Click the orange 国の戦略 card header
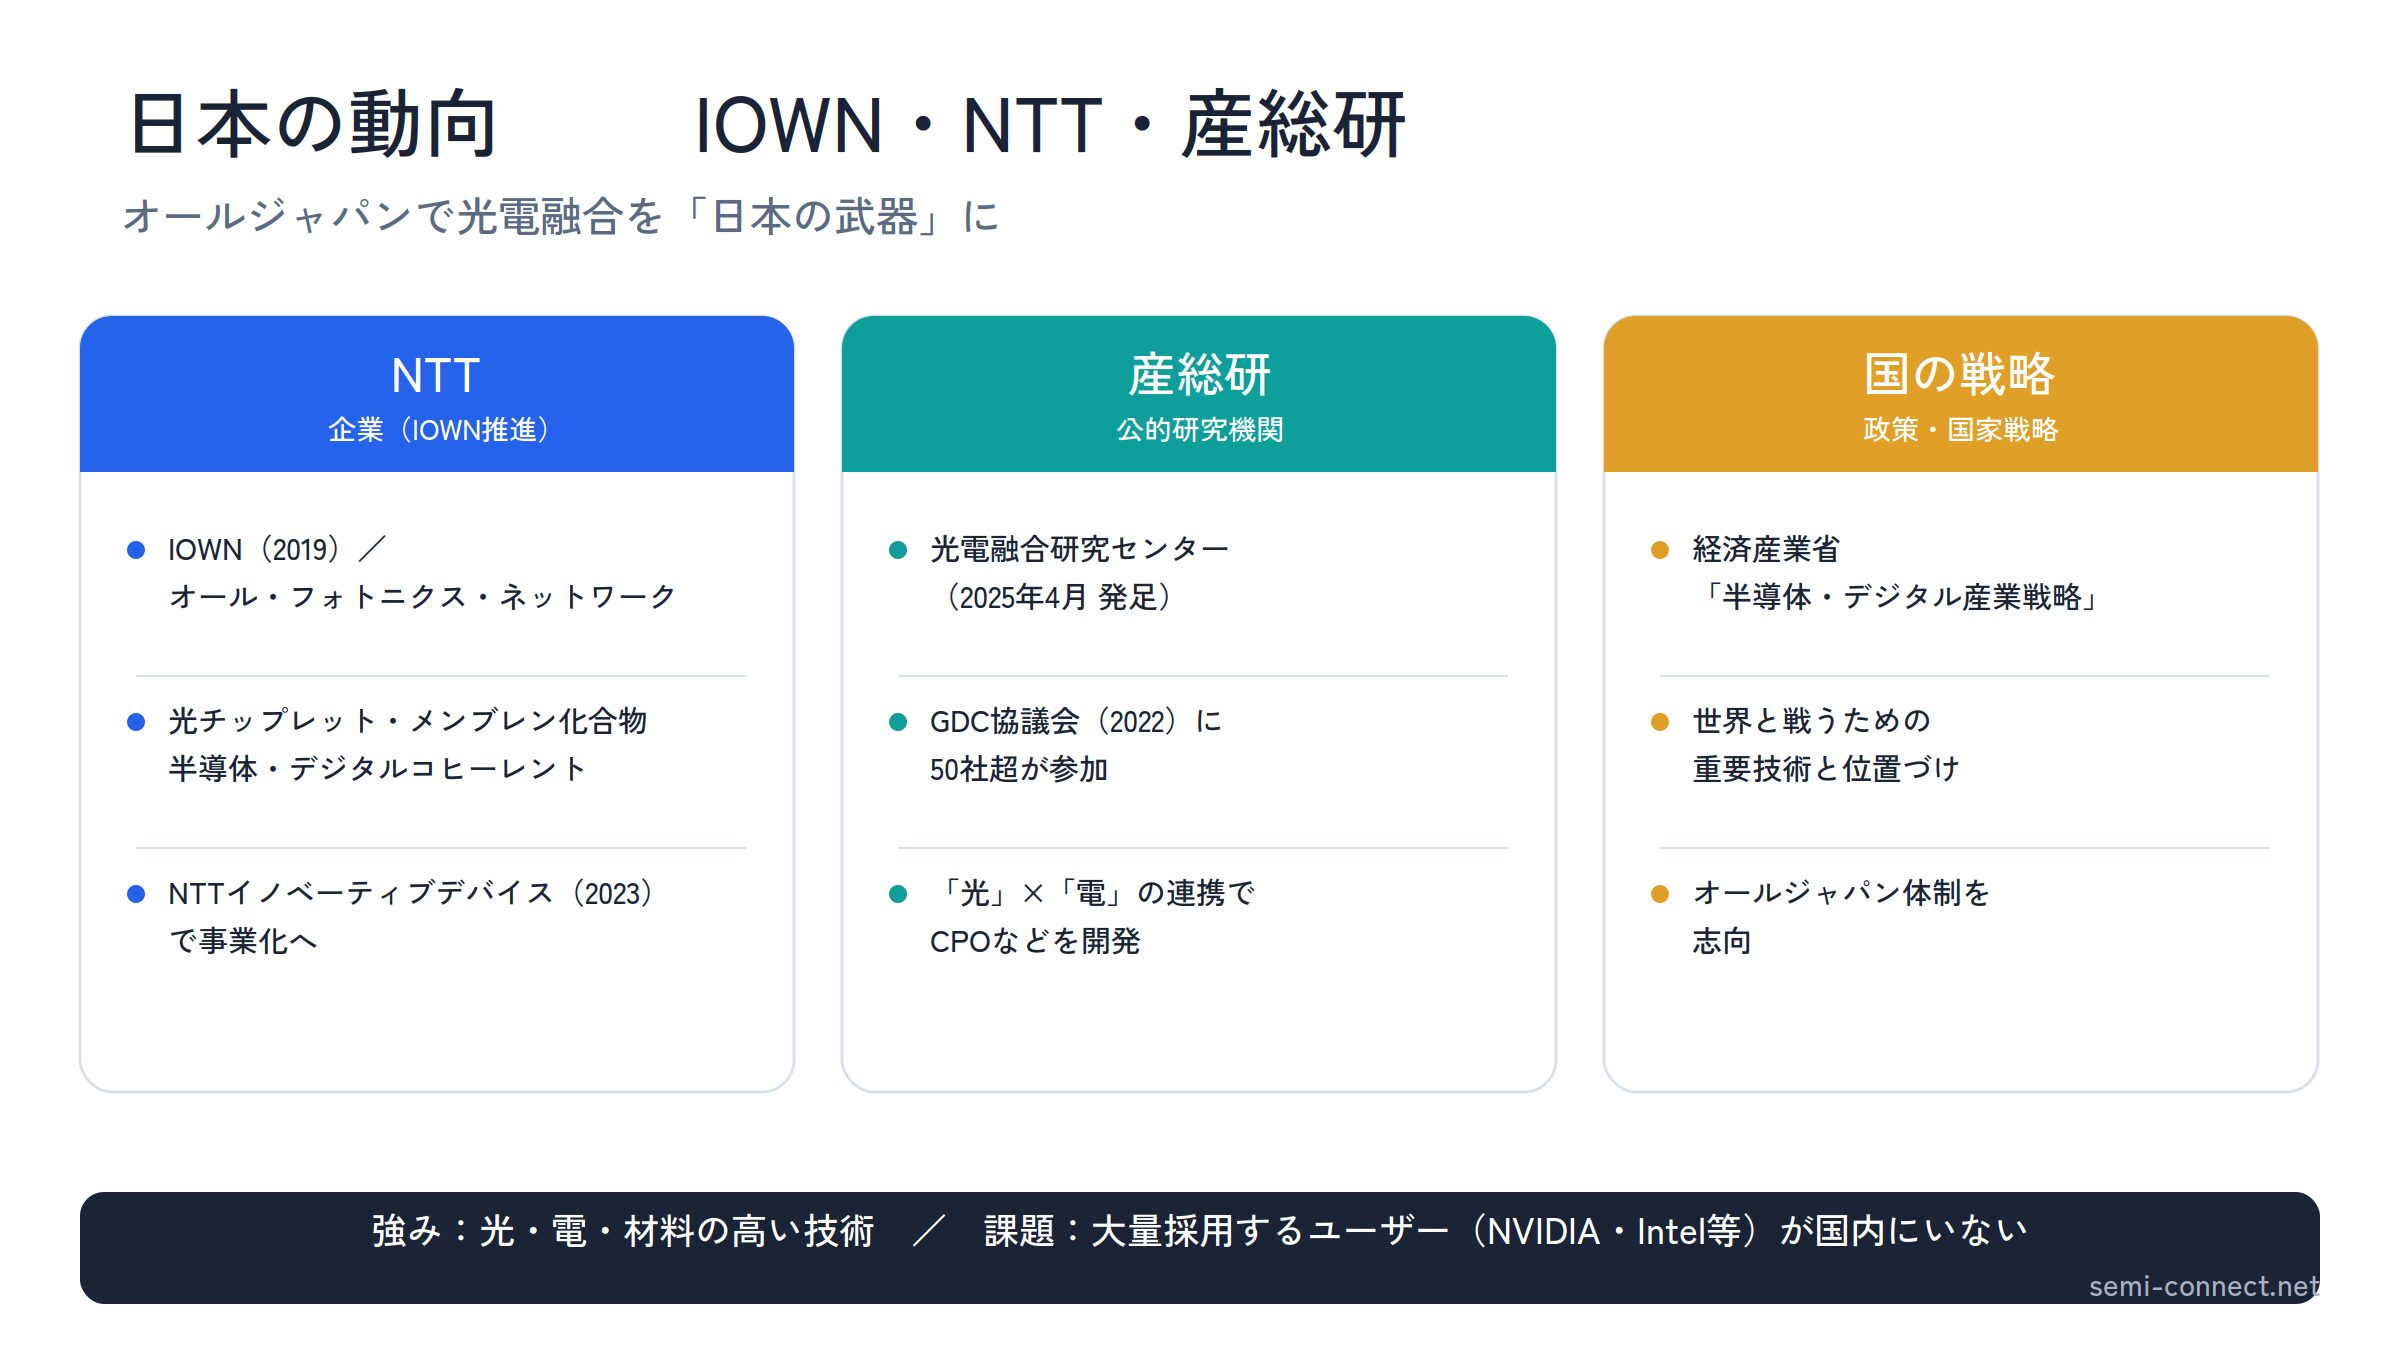 point(1961,394)
